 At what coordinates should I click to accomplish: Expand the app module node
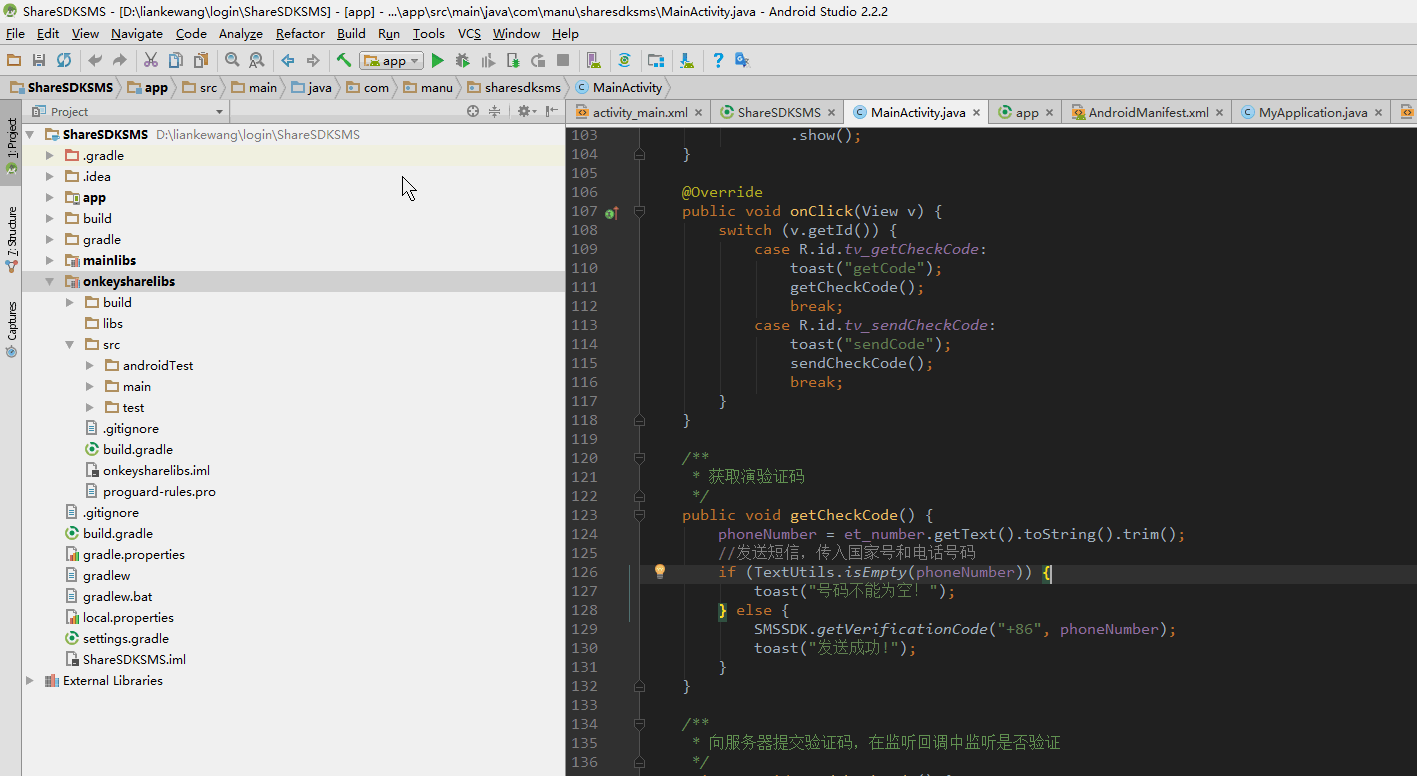coord(50,198)
